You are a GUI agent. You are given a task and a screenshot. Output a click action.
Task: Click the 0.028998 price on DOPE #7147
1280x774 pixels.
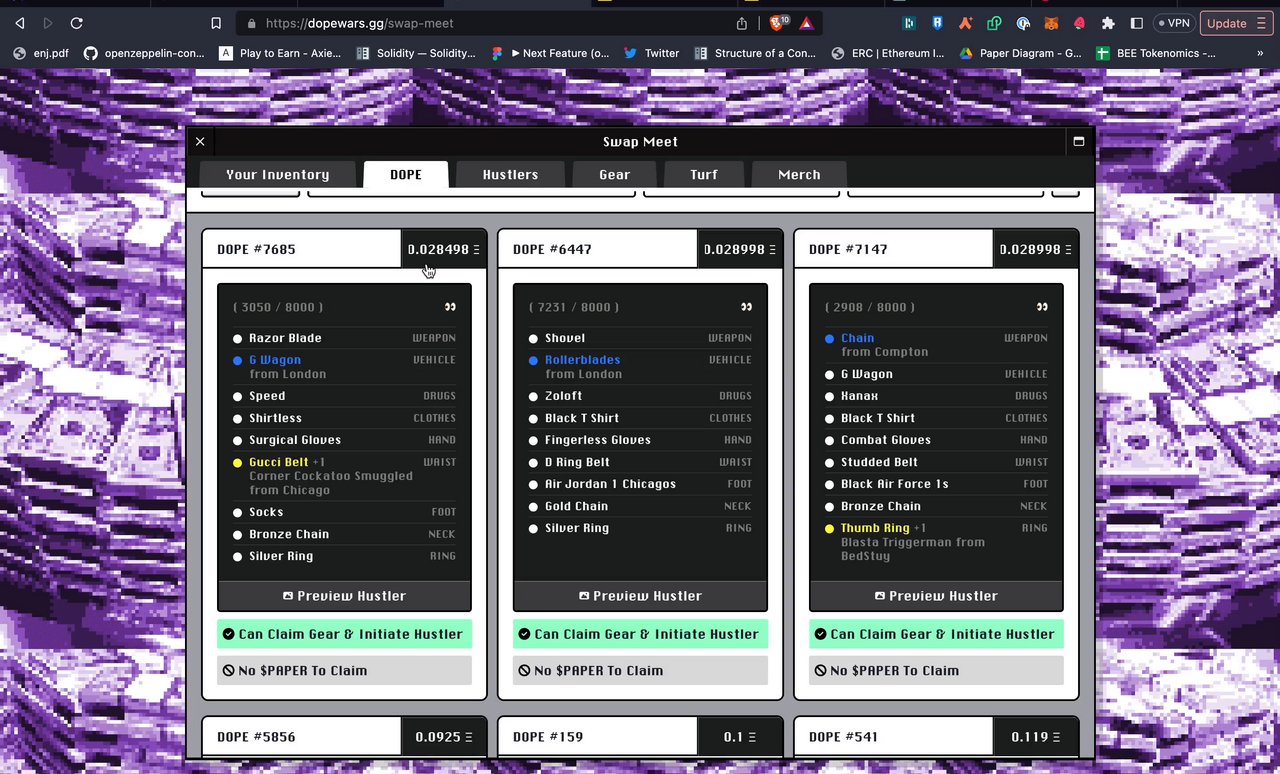tap(1036, 249)
